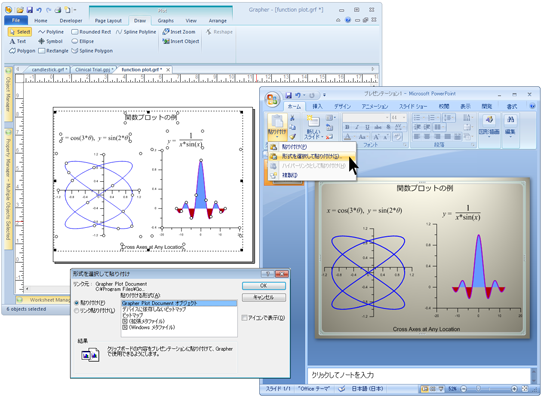The height and width of the screenshot is (400, 550).
Task: Activate the Select tool in Grapher
Action: pyautogui.click(x=20, y=32)
